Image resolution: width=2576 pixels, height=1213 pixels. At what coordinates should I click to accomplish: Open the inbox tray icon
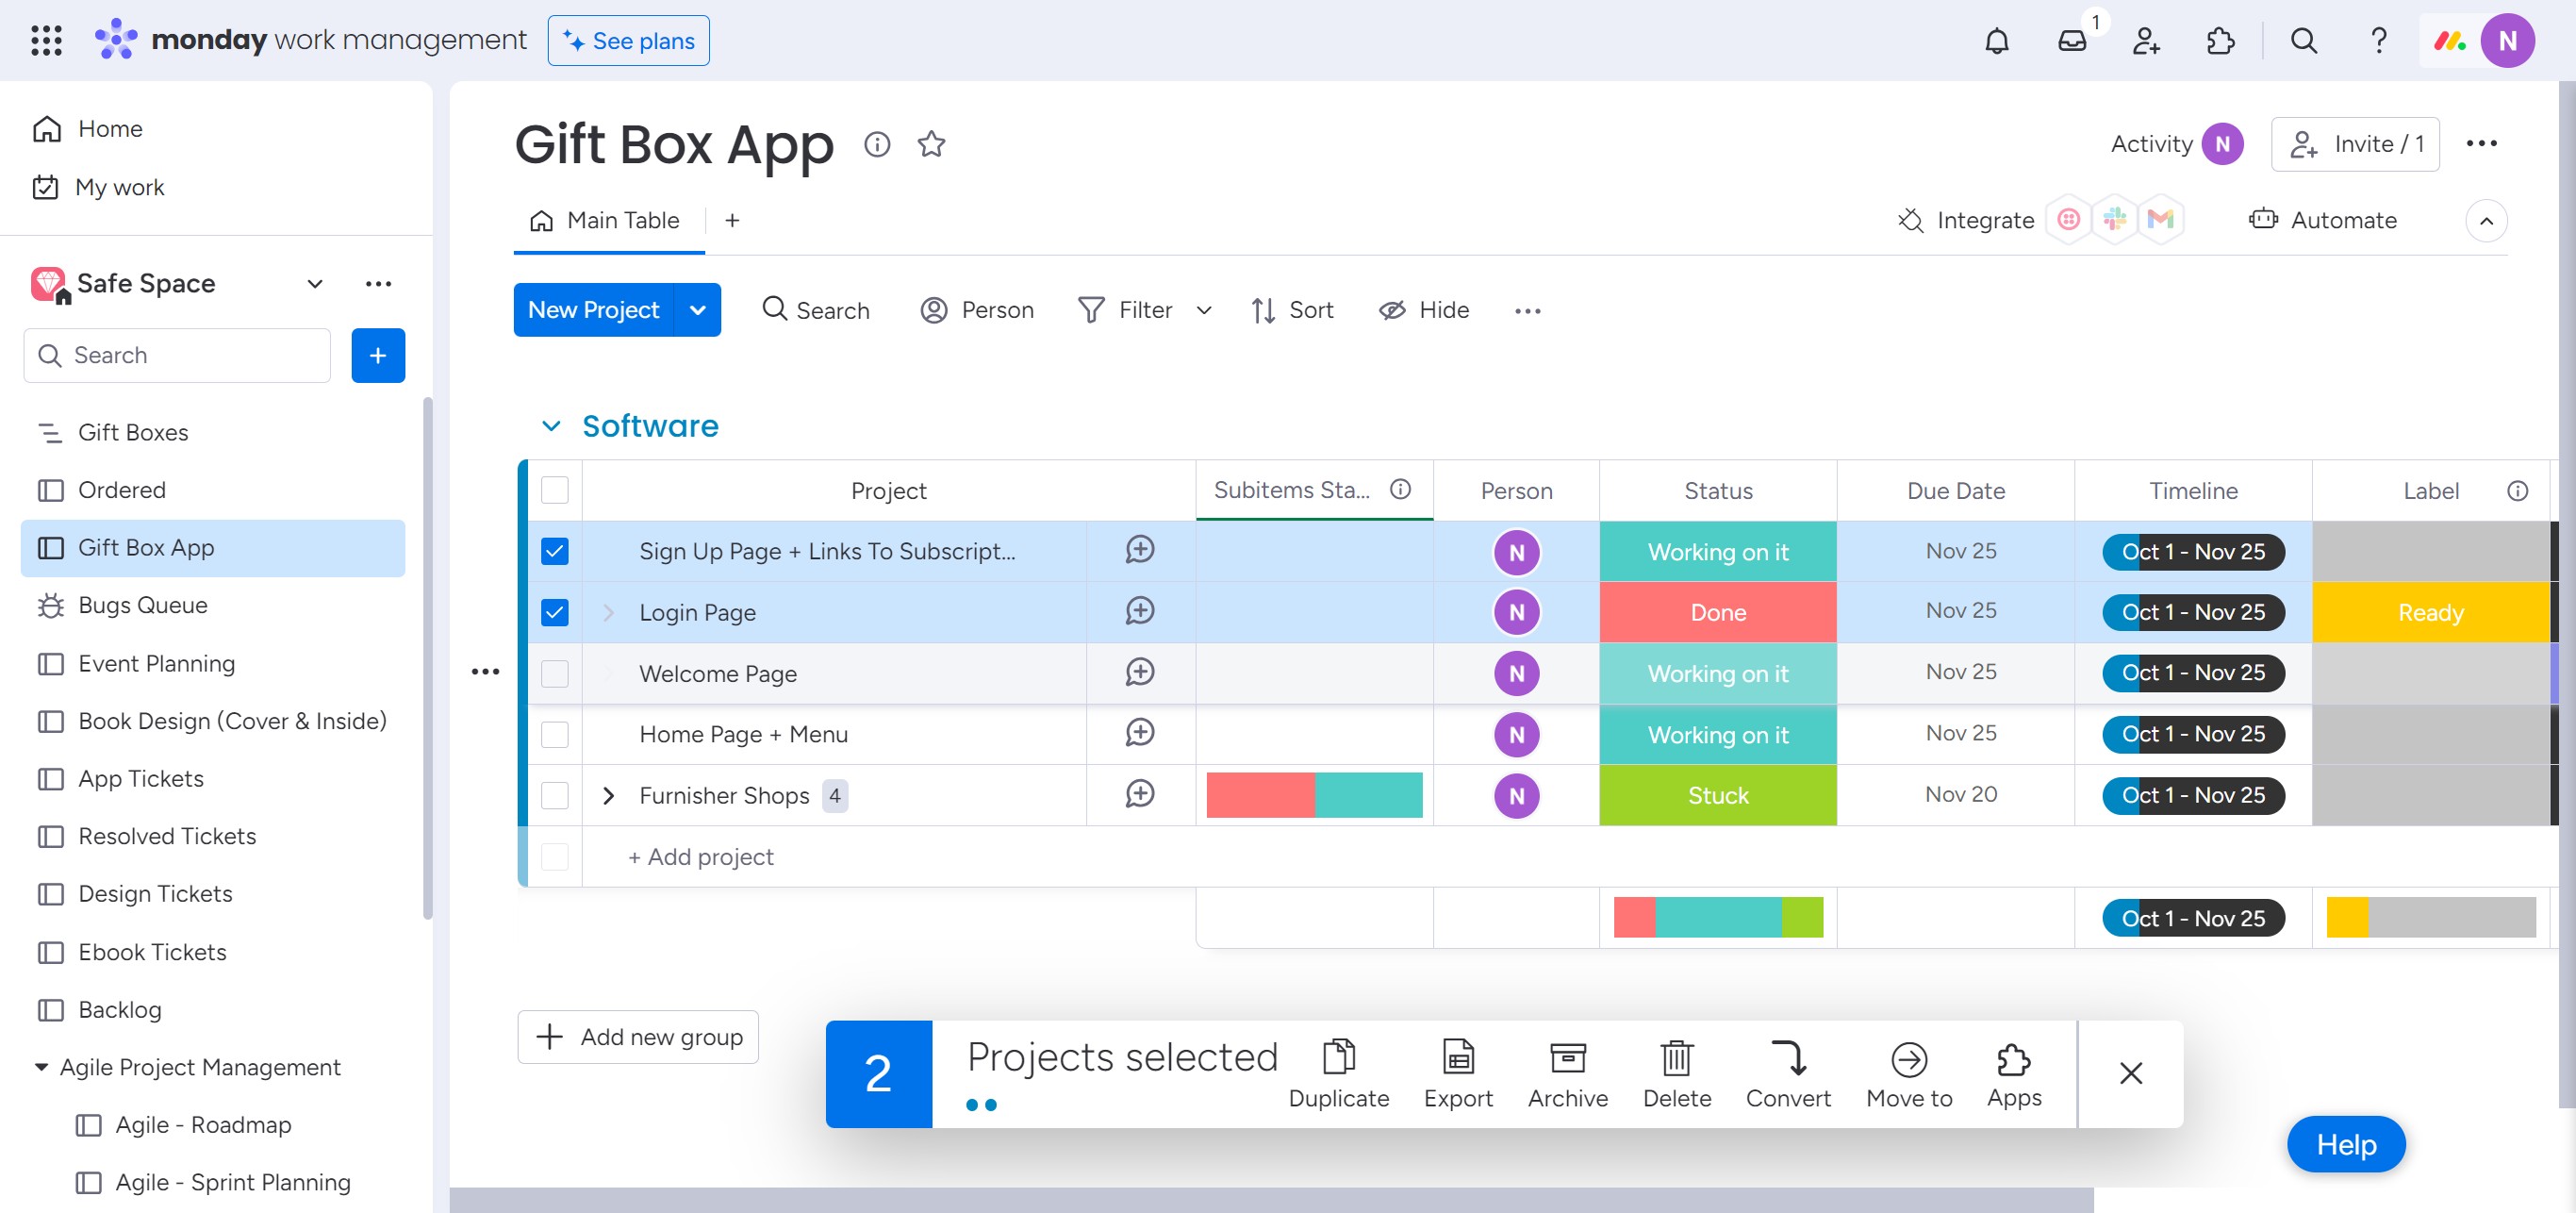(2072, 41)
